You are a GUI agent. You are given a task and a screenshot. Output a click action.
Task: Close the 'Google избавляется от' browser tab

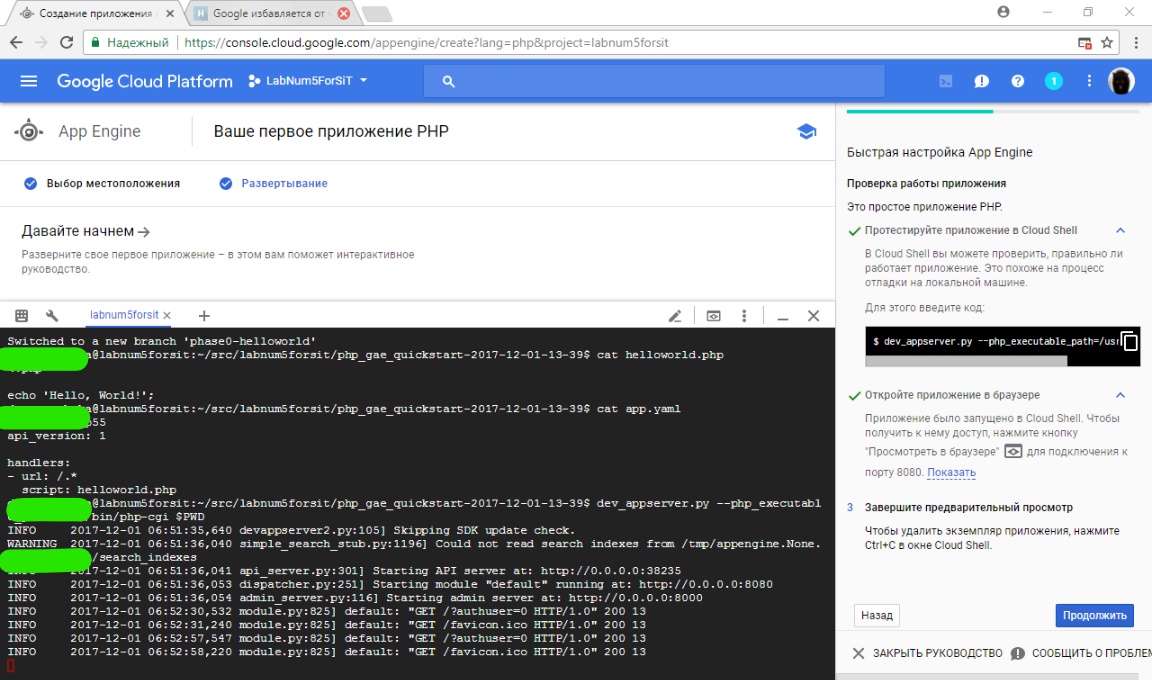[343, 13]
